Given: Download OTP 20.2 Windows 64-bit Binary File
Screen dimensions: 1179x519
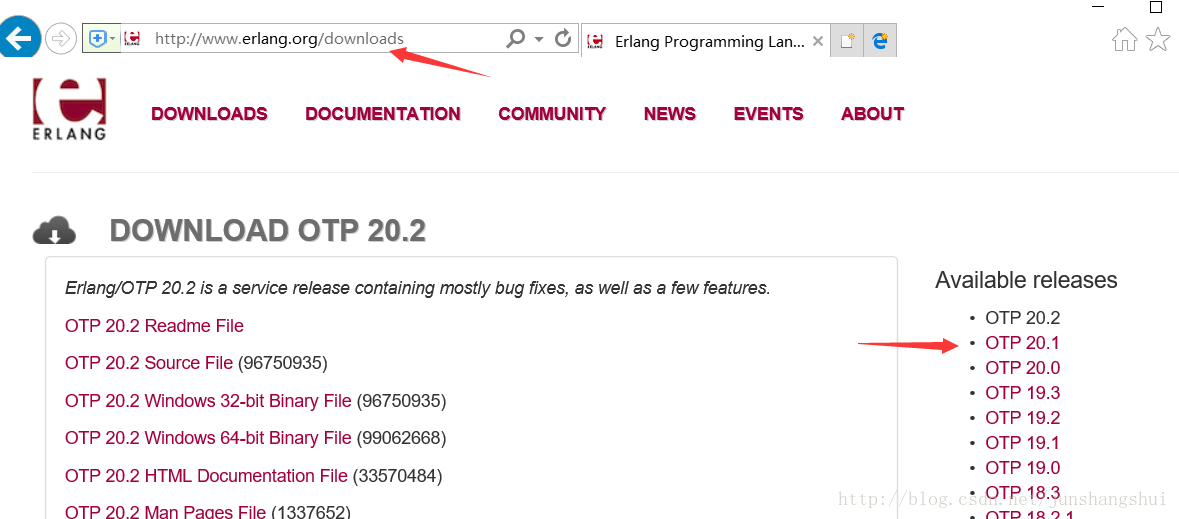Looking at the screenshot, I should pos(208,437).
